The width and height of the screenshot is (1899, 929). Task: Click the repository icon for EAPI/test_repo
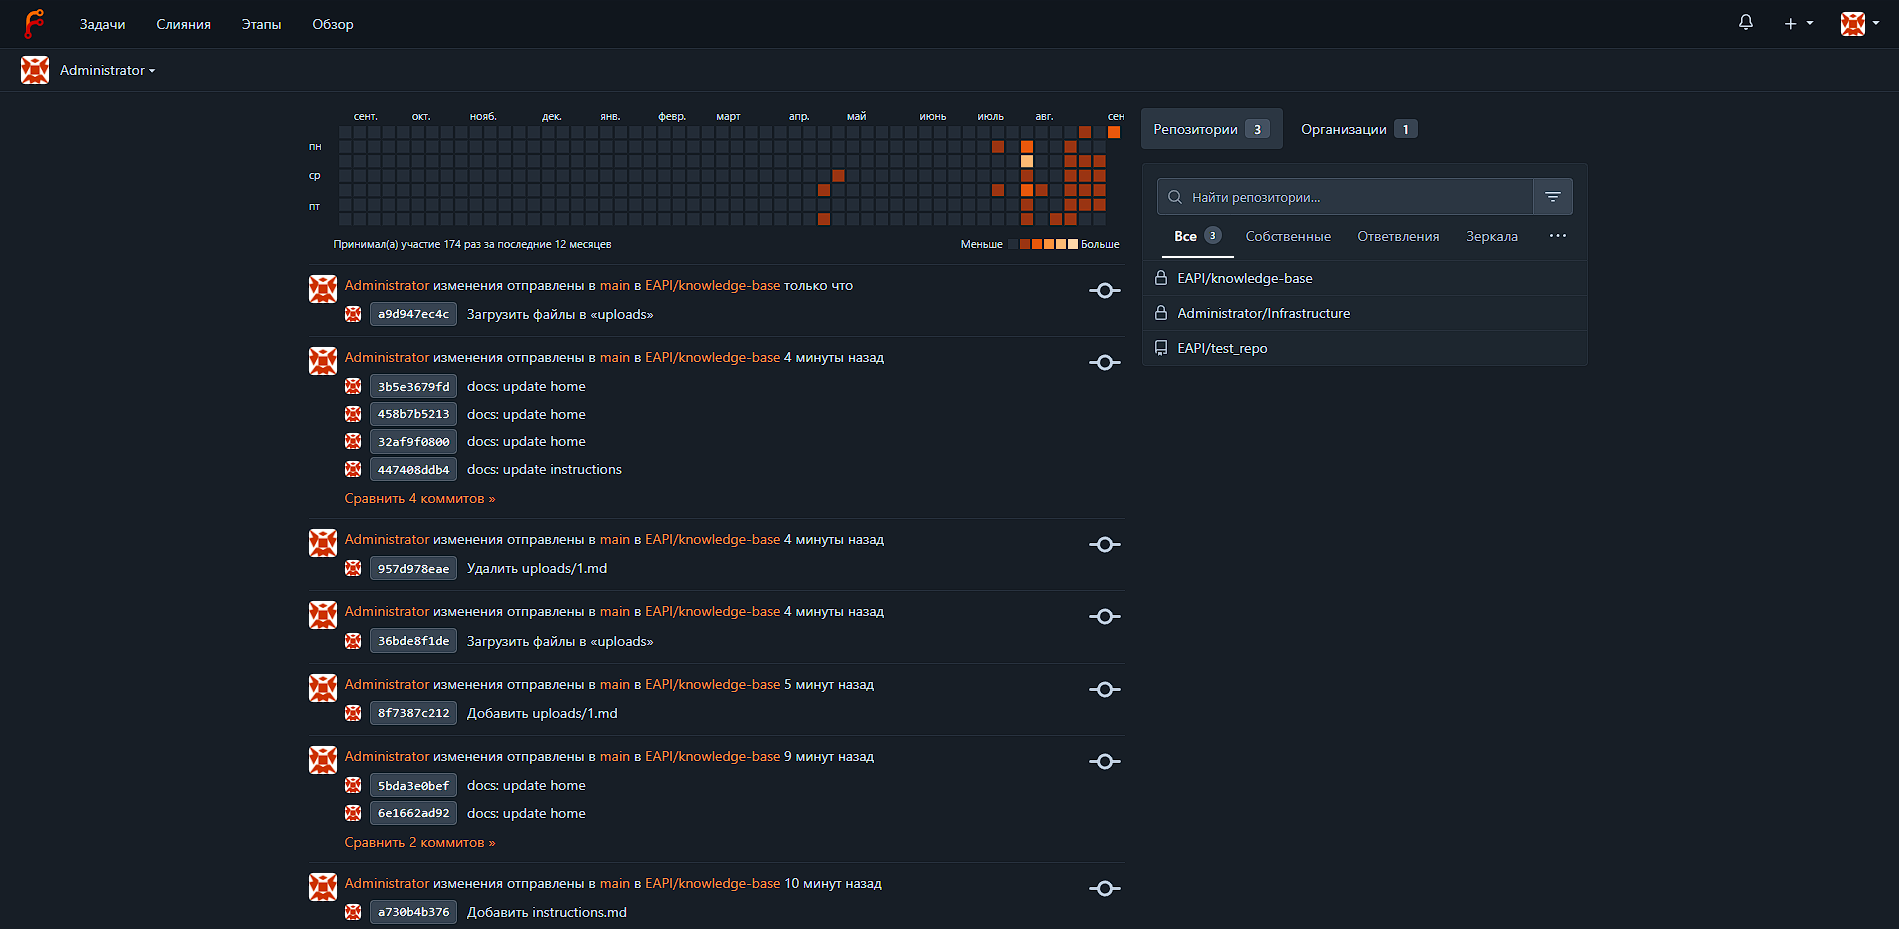(x=1161, y=348)
